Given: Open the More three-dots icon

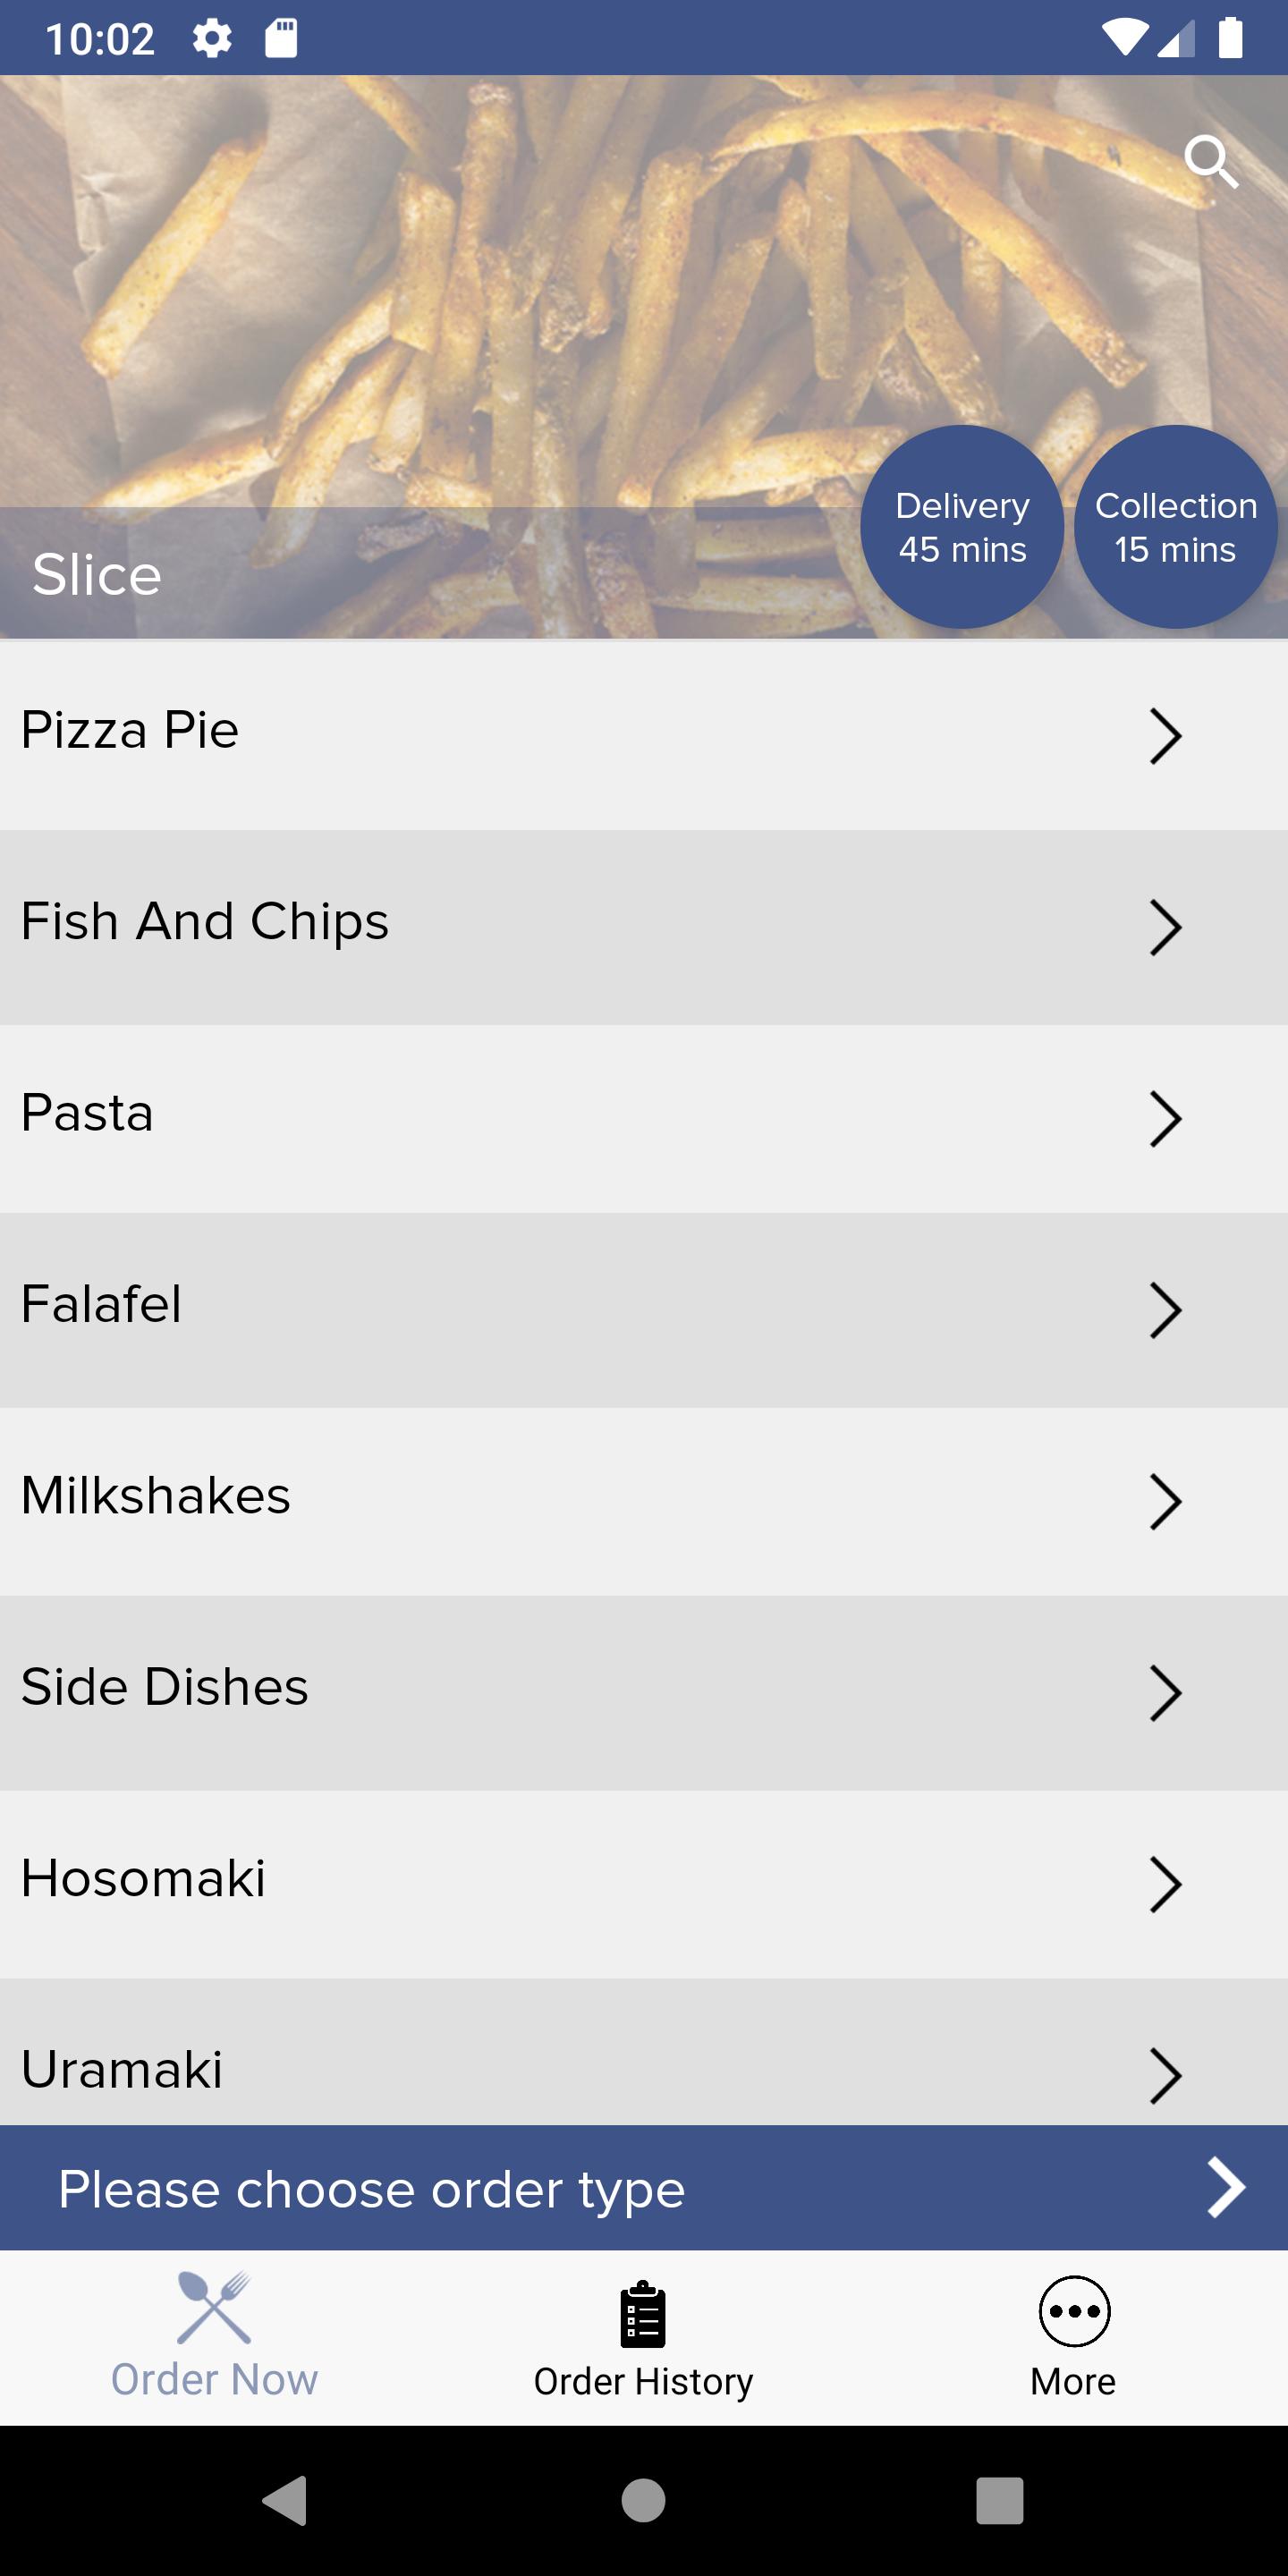Looking at the screenshot, I should click(x=1074, y=2312).
